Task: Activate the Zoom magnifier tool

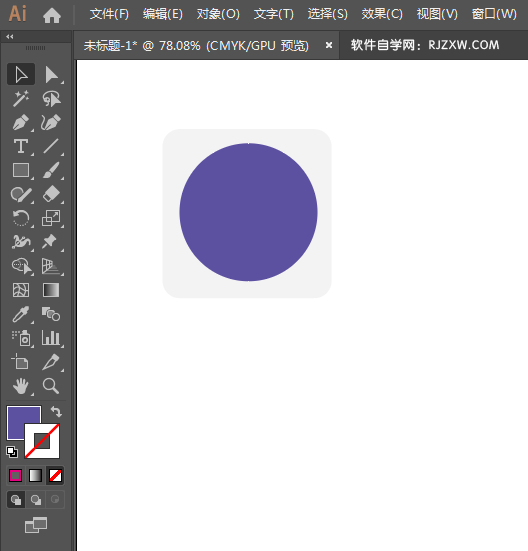Action: coord(51,386)
